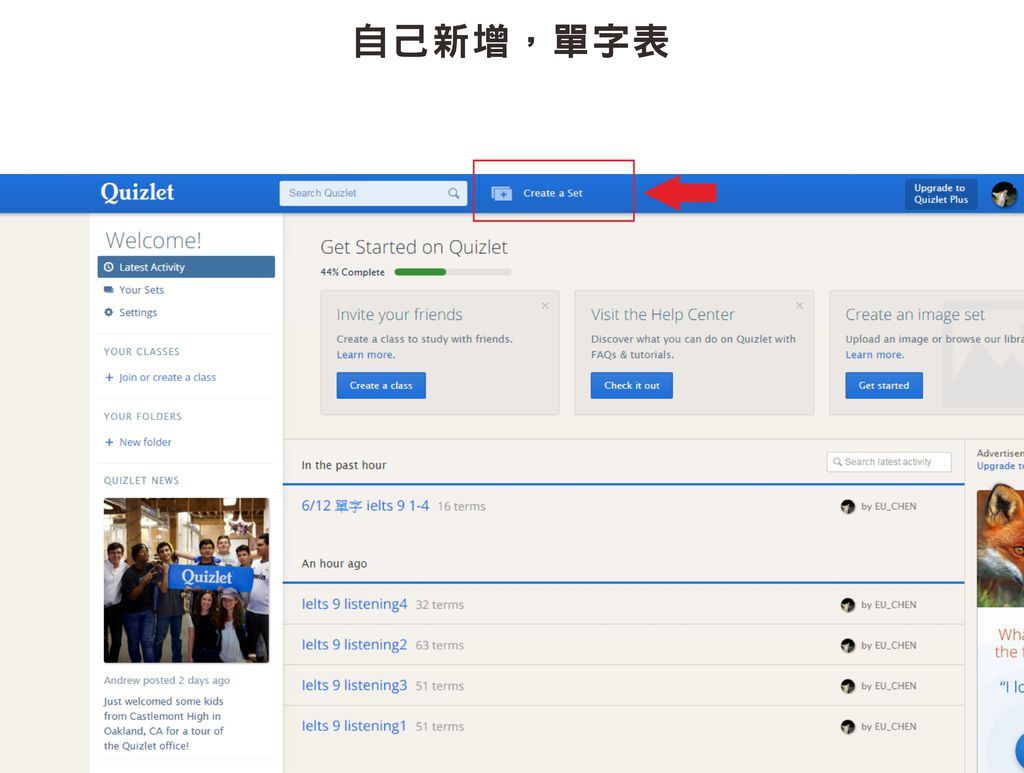Viewport: 1024px width, 773px height.
Task: Dismiss the Invite your friends card
Action: click(545, 306)
